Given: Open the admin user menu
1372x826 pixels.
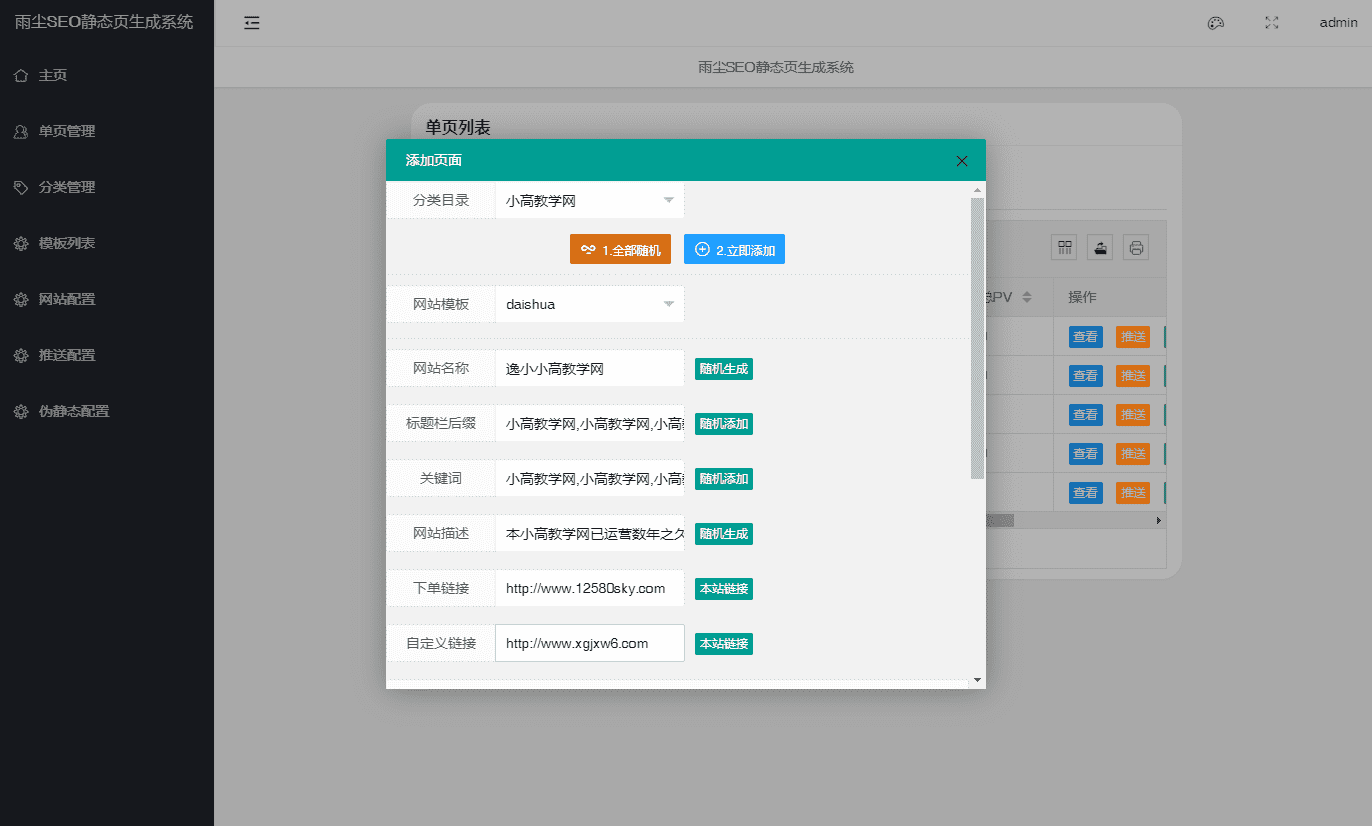Looking at the screenshot, I should click(x=1338, y=23).
